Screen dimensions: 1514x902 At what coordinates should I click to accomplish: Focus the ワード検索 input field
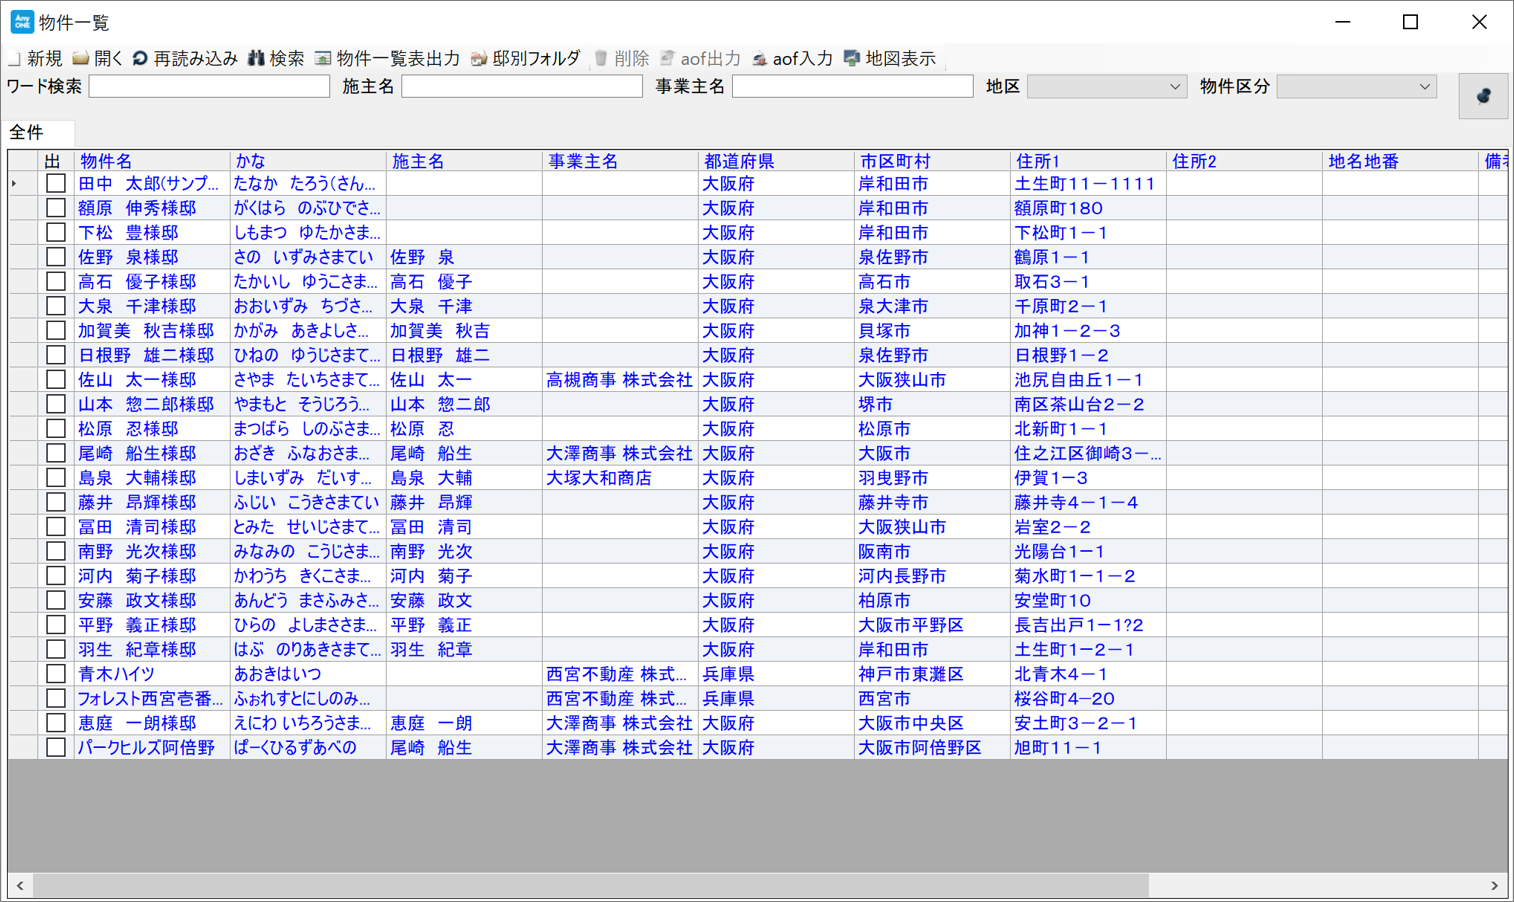point(209,87)
